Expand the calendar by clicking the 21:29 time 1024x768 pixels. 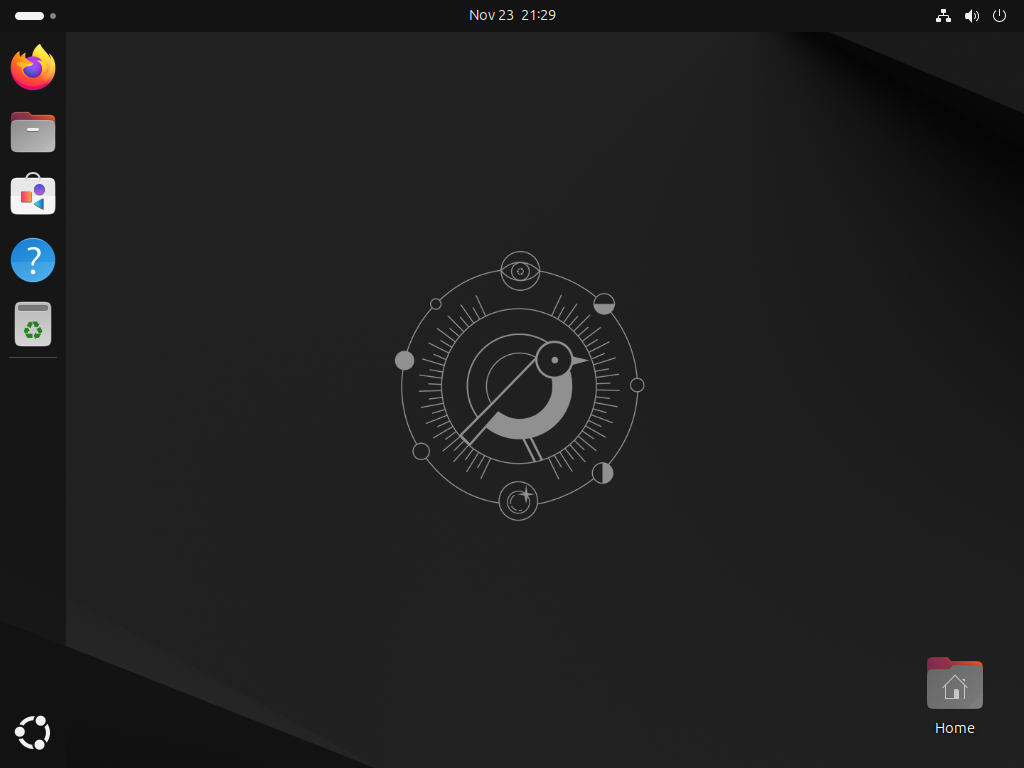coord(538,15)
